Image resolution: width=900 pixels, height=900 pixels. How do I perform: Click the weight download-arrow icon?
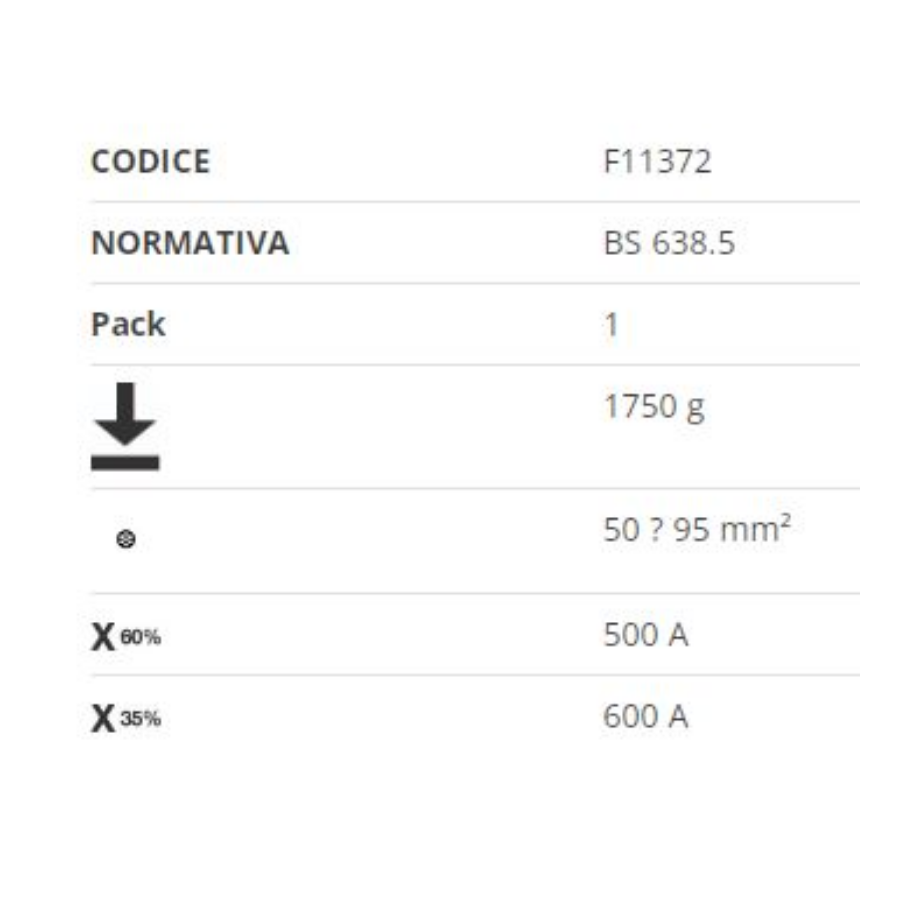125,426
